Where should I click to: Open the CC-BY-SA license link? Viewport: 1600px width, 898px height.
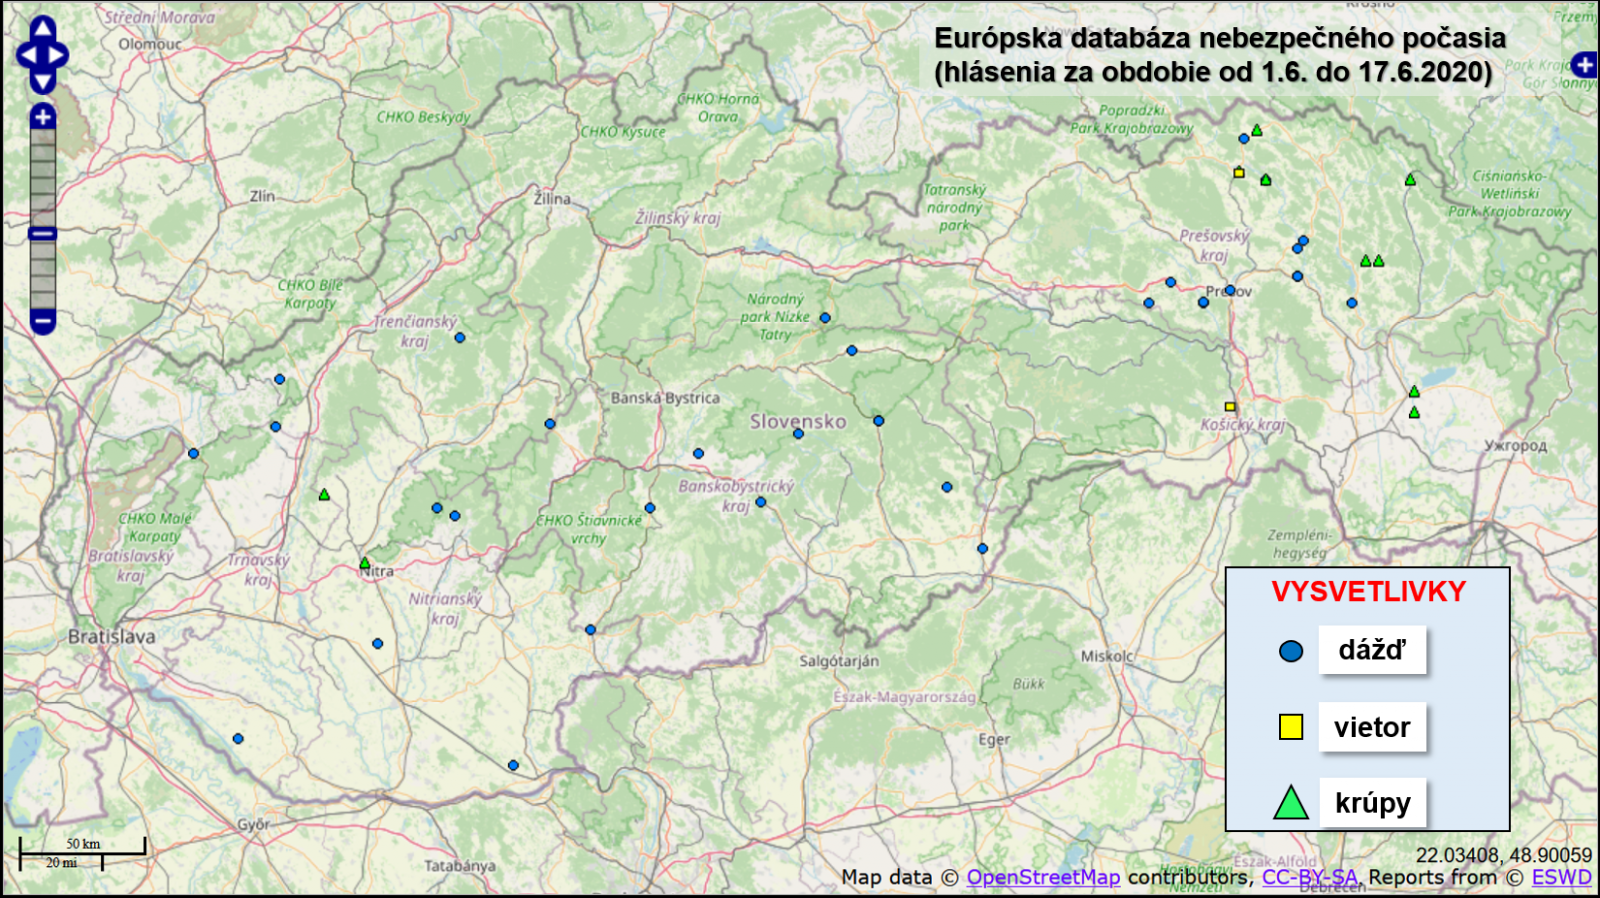[x=1309, y=877]
